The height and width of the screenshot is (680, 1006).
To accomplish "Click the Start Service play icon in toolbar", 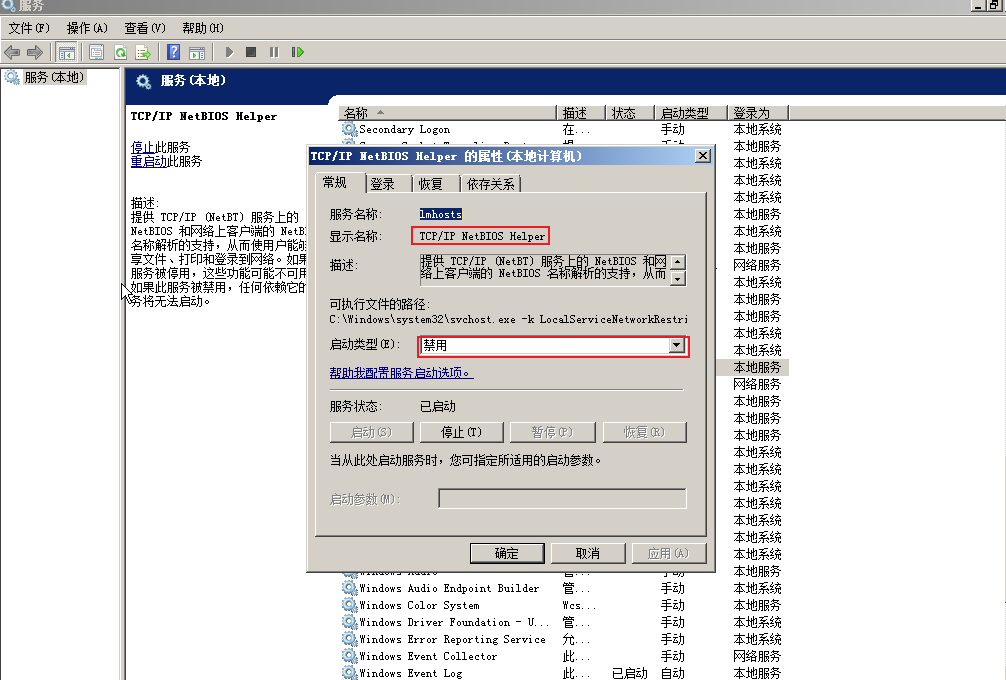I will (x=229, y=52).
